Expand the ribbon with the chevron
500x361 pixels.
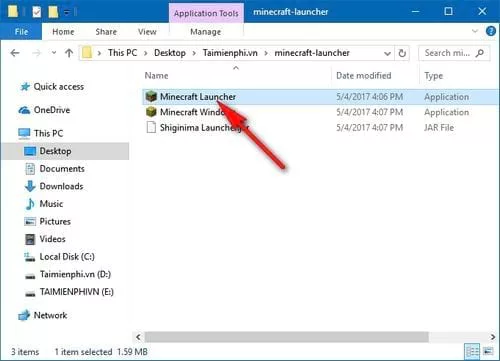475,31
